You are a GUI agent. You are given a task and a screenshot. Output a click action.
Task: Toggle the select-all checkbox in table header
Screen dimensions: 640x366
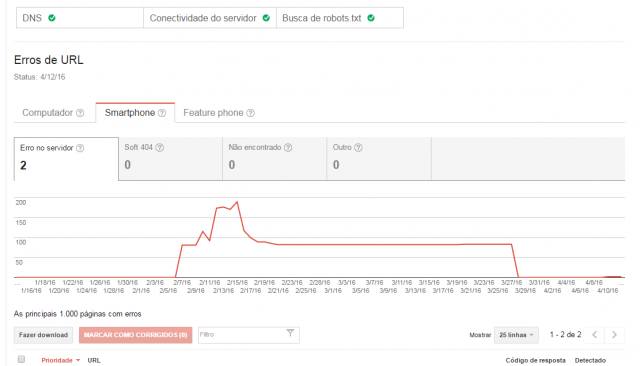(21, 359)
